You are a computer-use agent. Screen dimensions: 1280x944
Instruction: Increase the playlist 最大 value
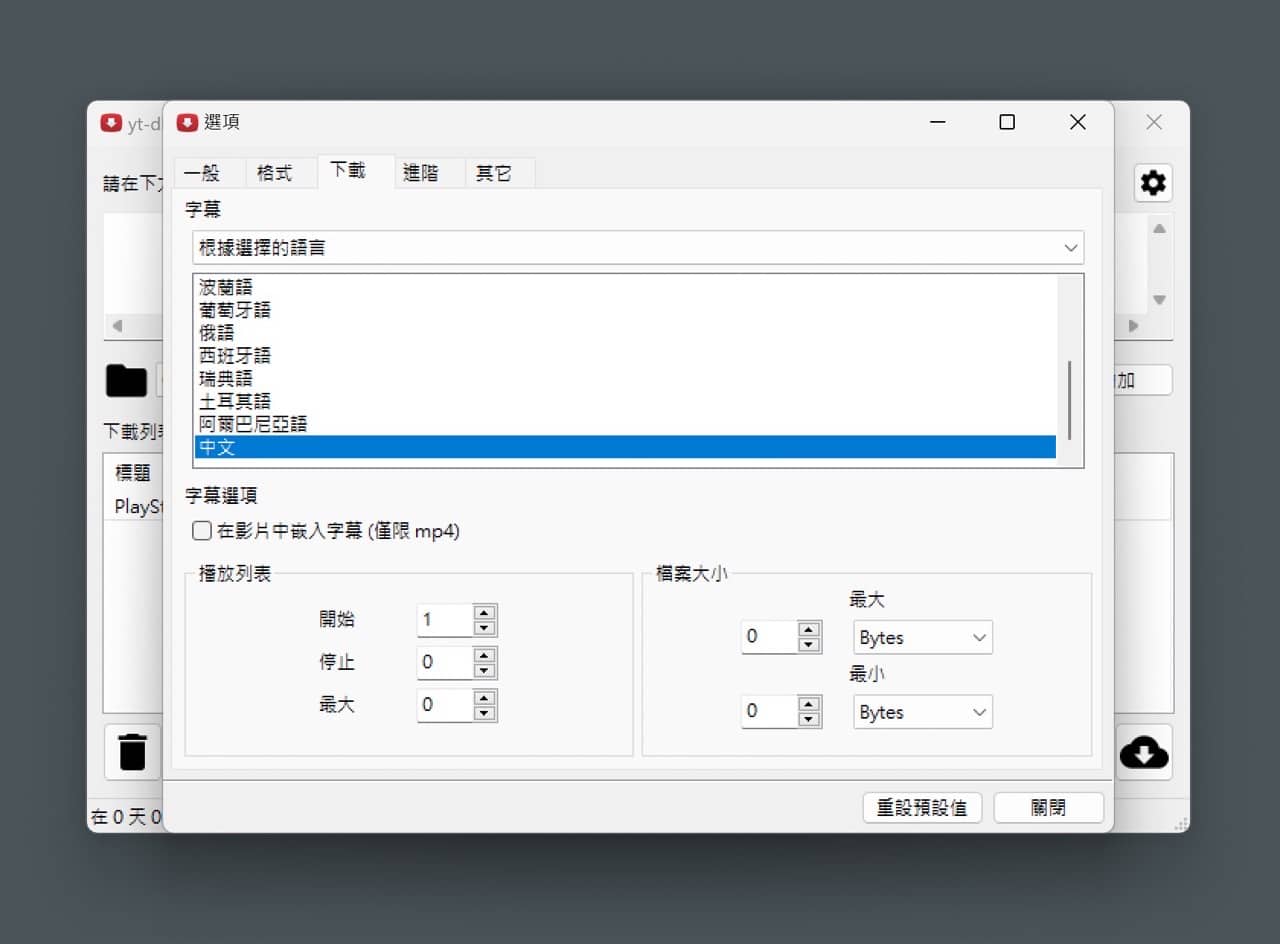click(x=485, y=698)
